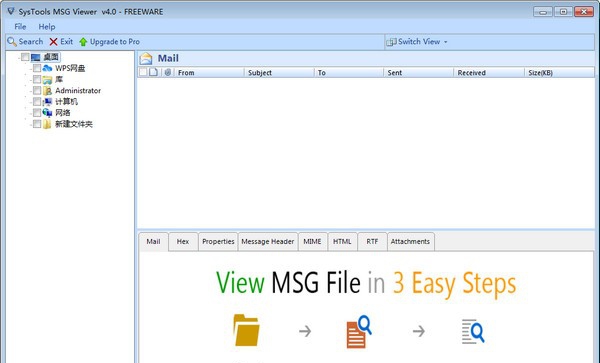This screenshot has height=363, width=600.
Task: Click the Switch View label
Action: click(419, 42)
